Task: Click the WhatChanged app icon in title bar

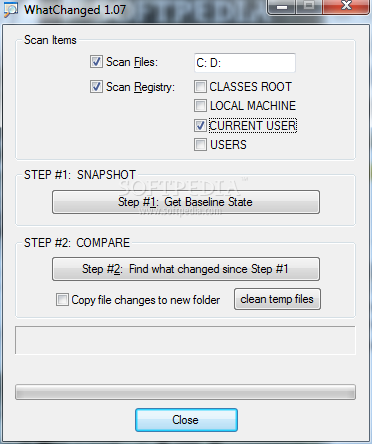Action: 11,10
